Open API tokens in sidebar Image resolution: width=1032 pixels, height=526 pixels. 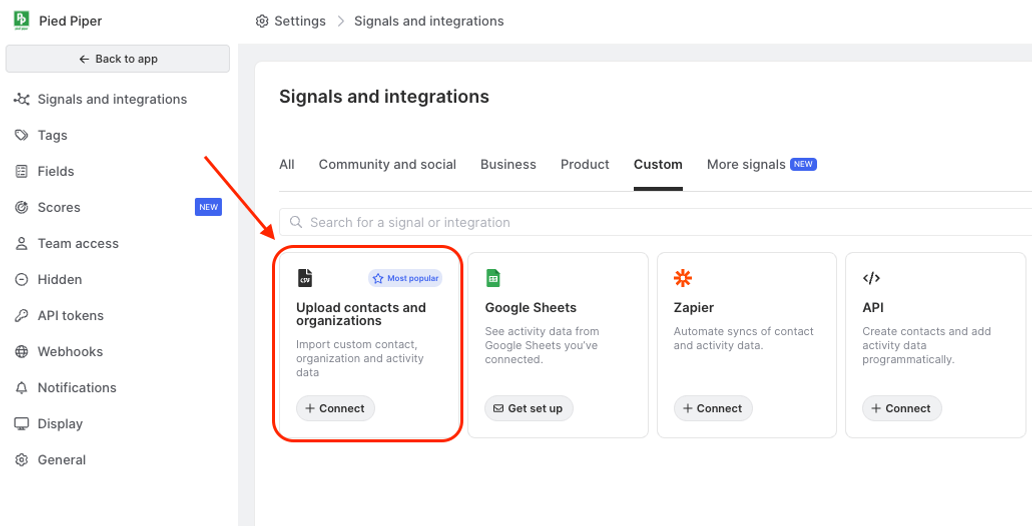pyautogui.click(x=70, y=315)
